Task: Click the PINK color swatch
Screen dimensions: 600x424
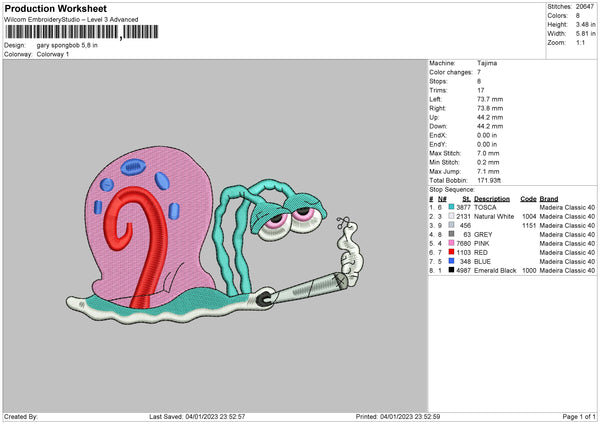Action: pyautogui.click(x=452, y=243)
